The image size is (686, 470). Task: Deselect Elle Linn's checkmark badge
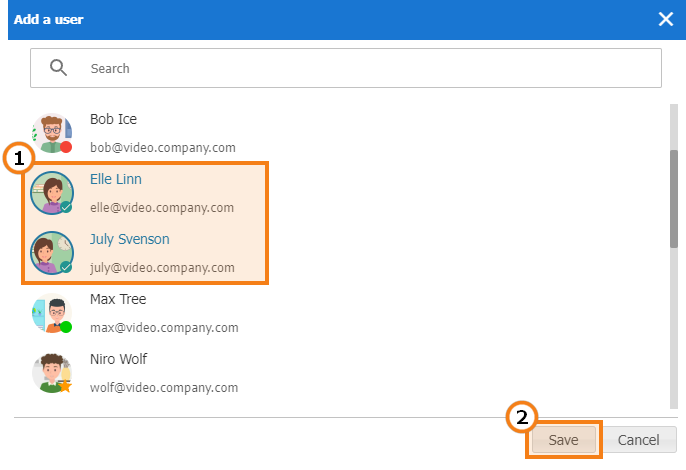[66, 207]
